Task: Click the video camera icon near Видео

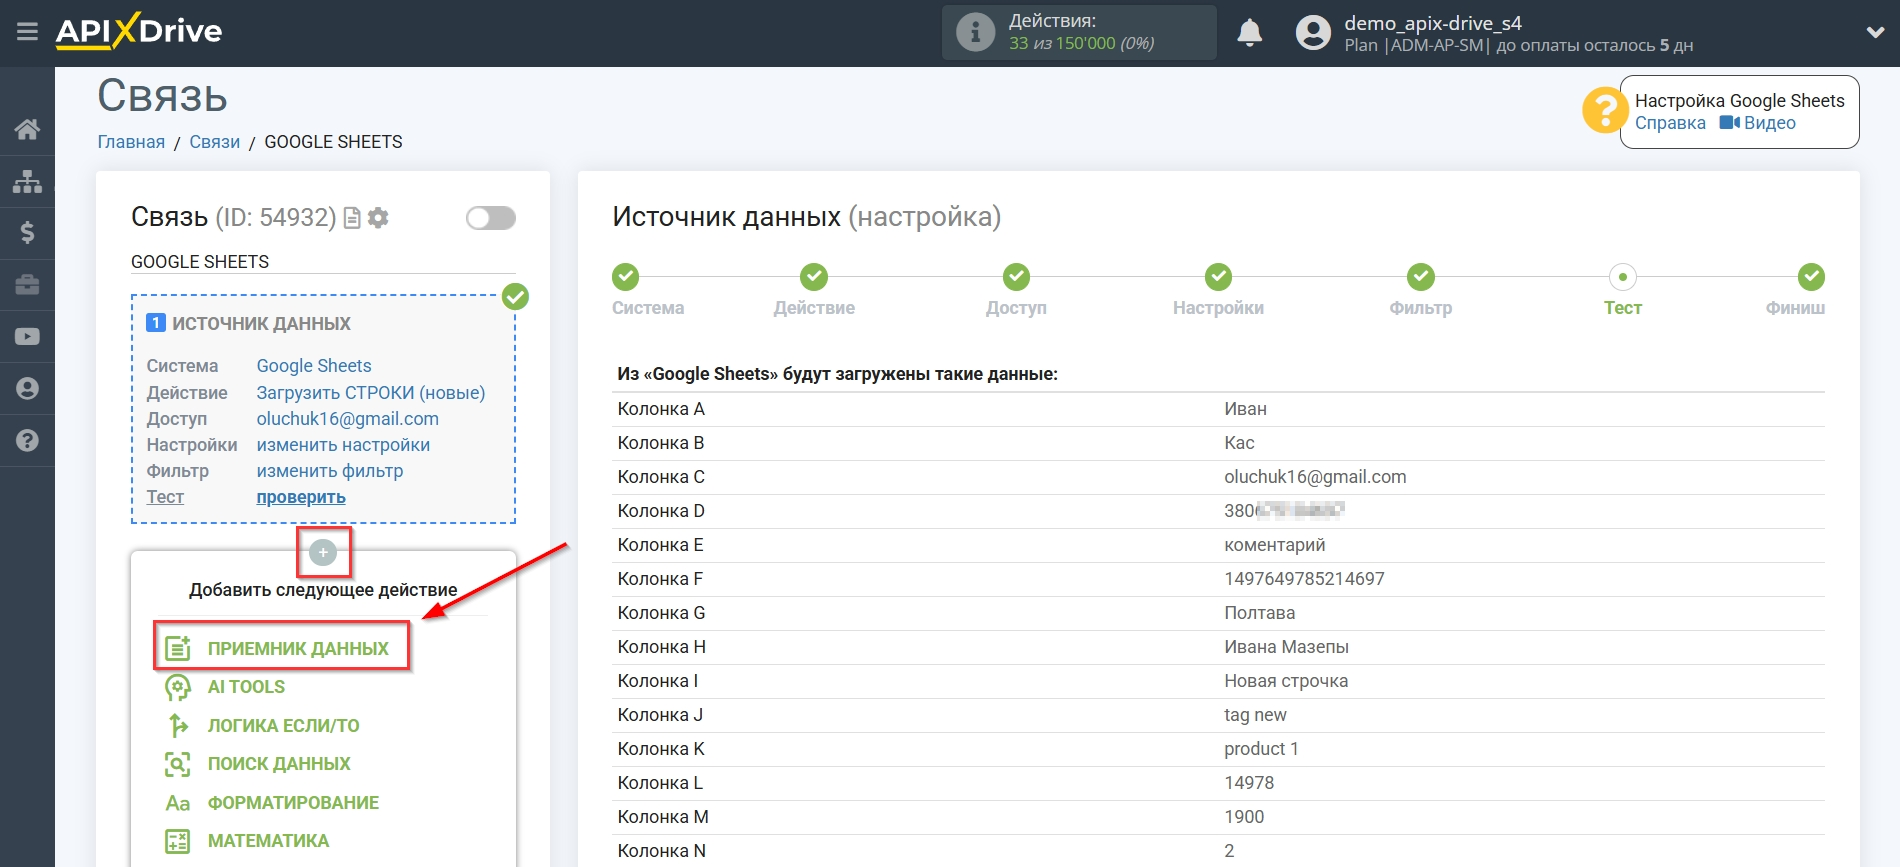Action: tap(1729, 123)
